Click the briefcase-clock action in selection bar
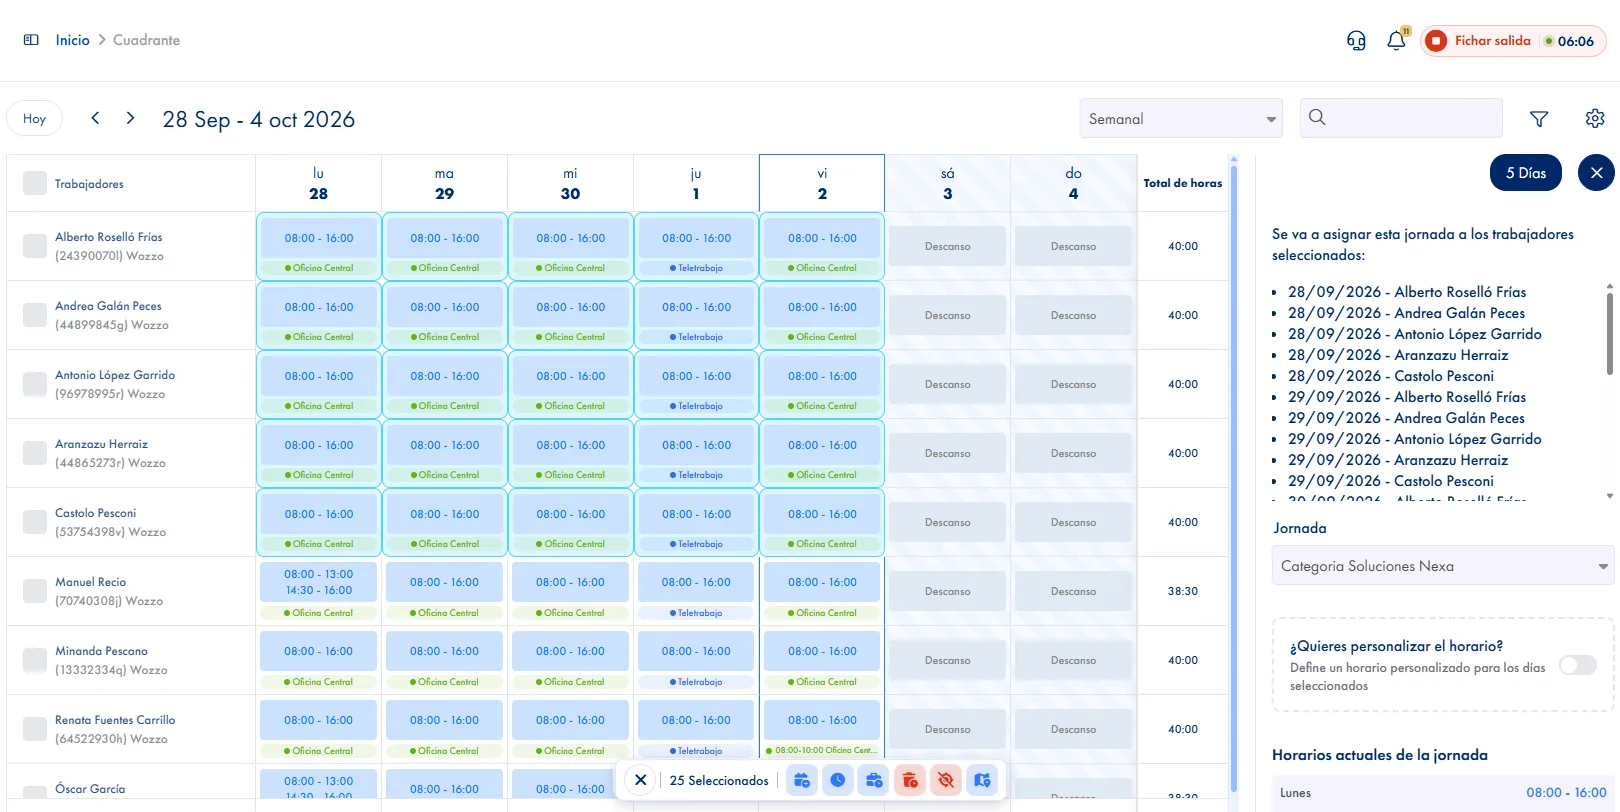Image resolution: width=1620 pixels, height=812 pixels. (874, 780)
